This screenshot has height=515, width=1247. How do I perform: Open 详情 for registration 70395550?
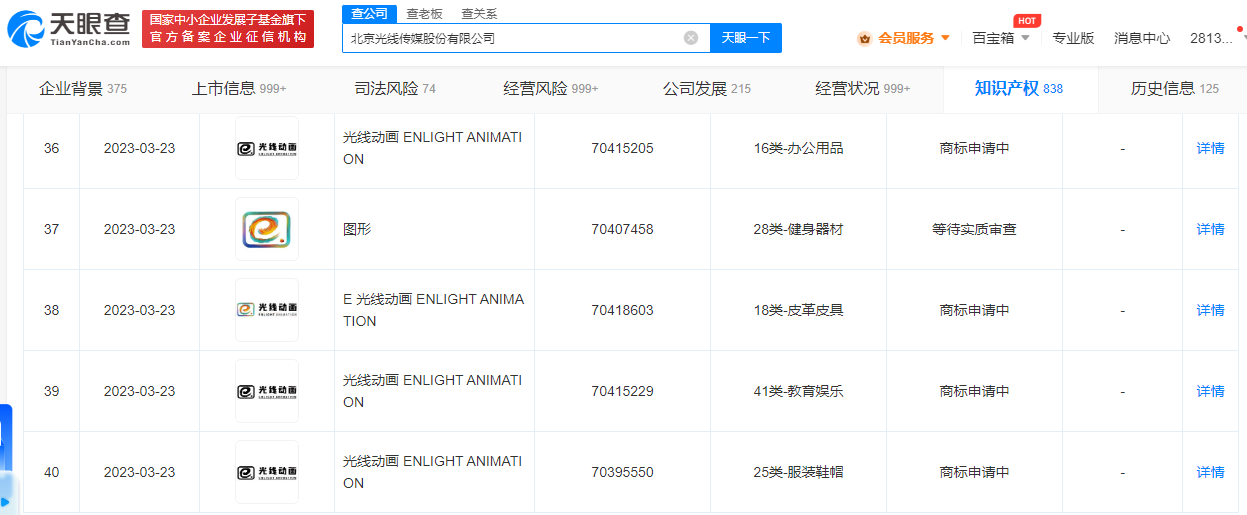[1210, 472]
